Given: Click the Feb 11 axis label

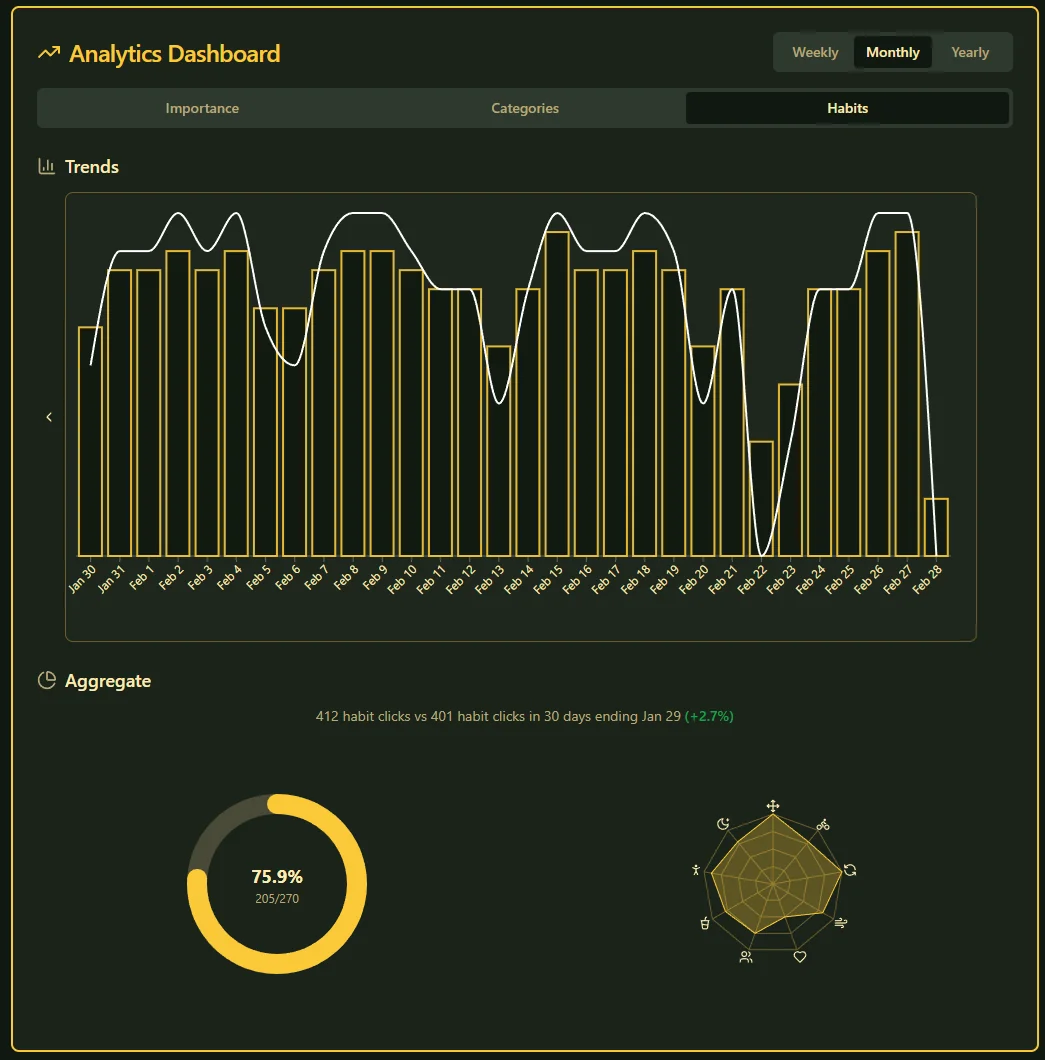Looking at the screenshot, I should point(431,579).
